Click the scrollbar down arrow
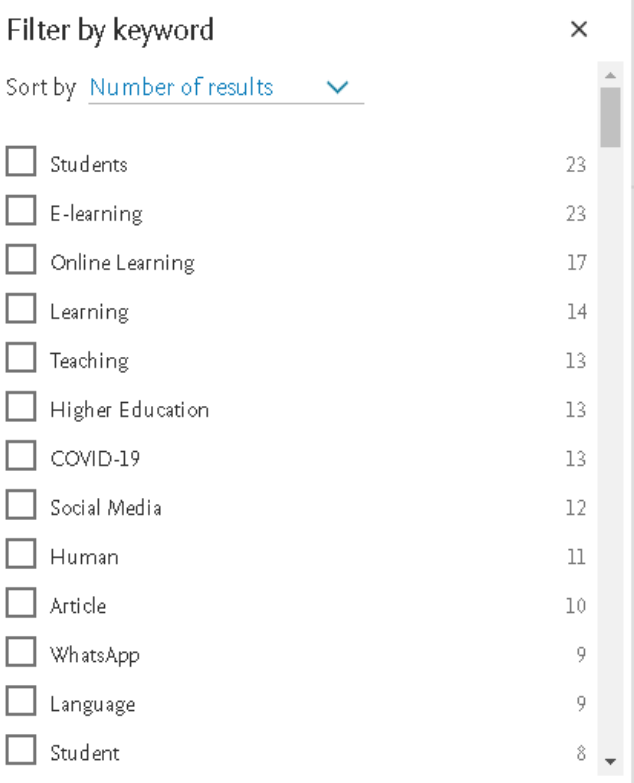634x783 pixels. coord(611,762)
